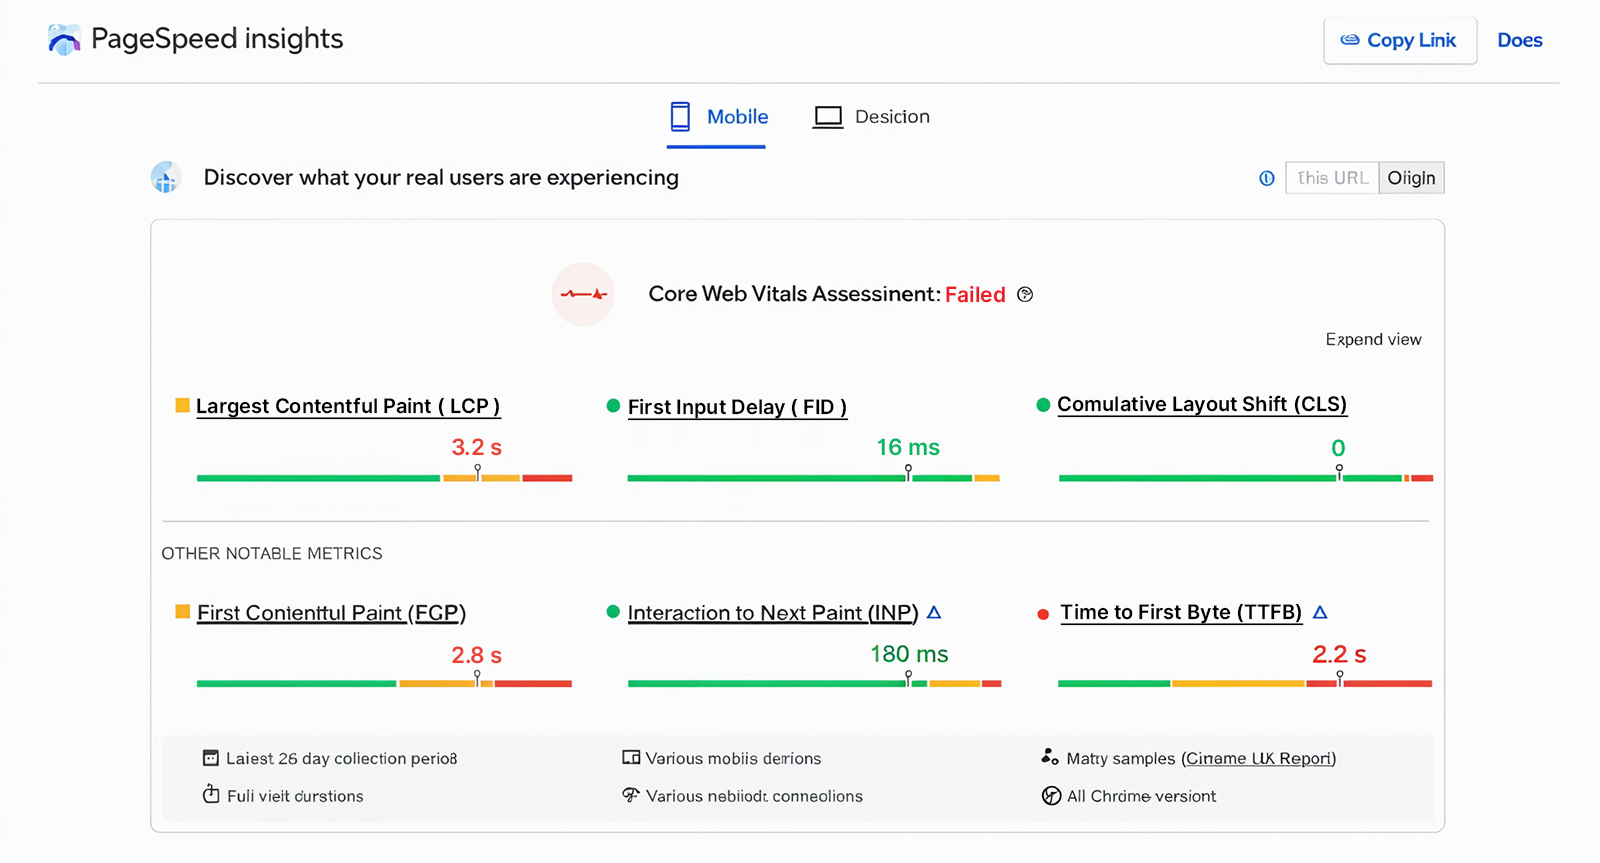This screenshot has height=863, width=1600.
Task: Click Fuli vieit durstions text
Action: tap(295, 796)
